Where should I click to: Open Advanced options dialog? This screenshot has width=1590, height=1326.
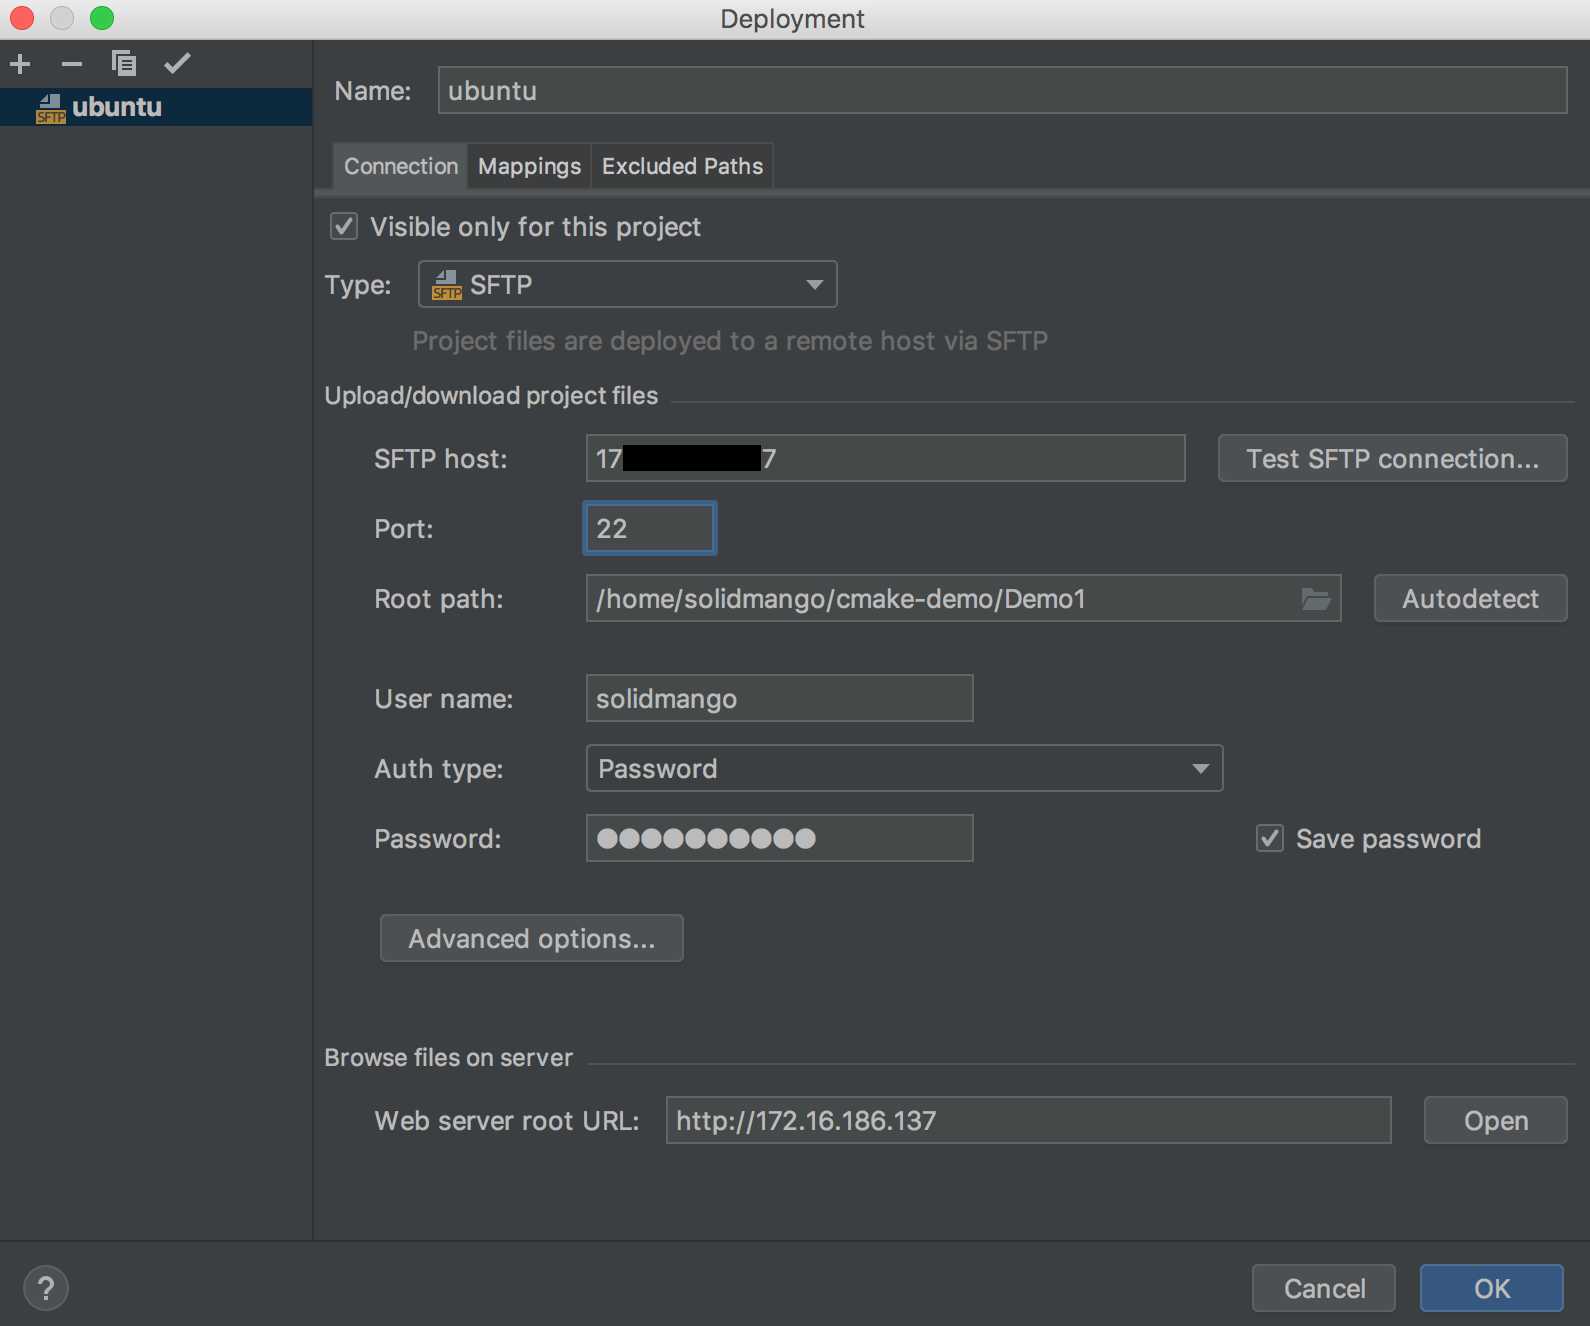pyautogui.click(x=532, y=938)
